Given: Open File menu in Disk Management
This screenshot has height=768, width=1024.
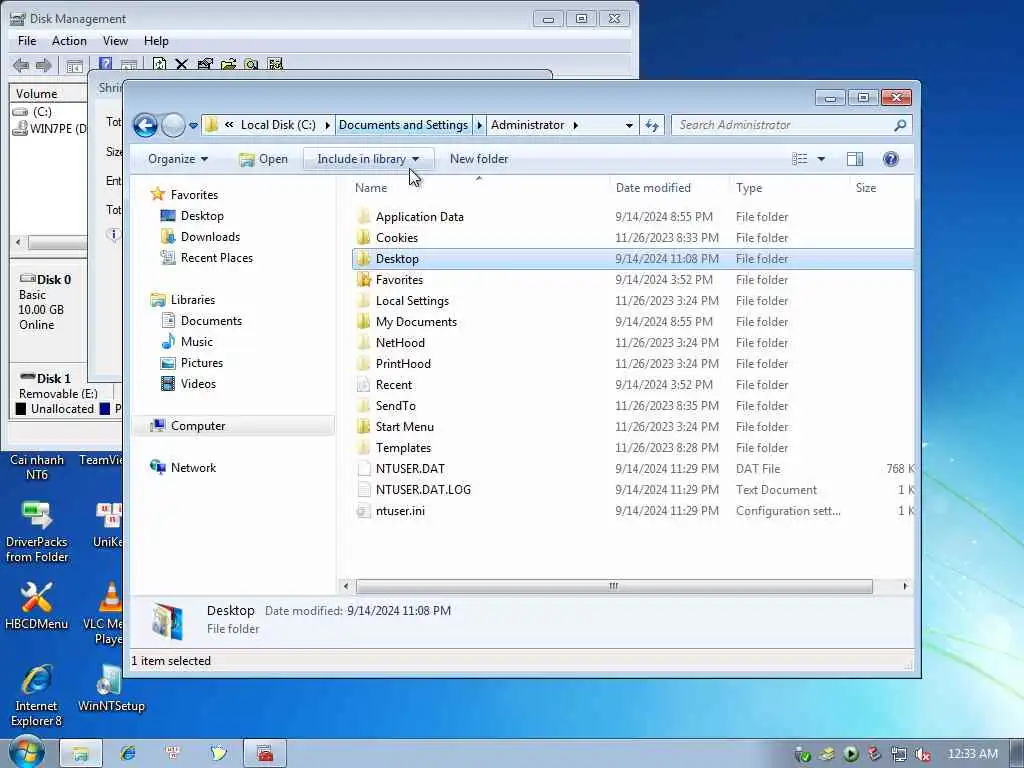Looking at the screenshot, I should 27,40.
